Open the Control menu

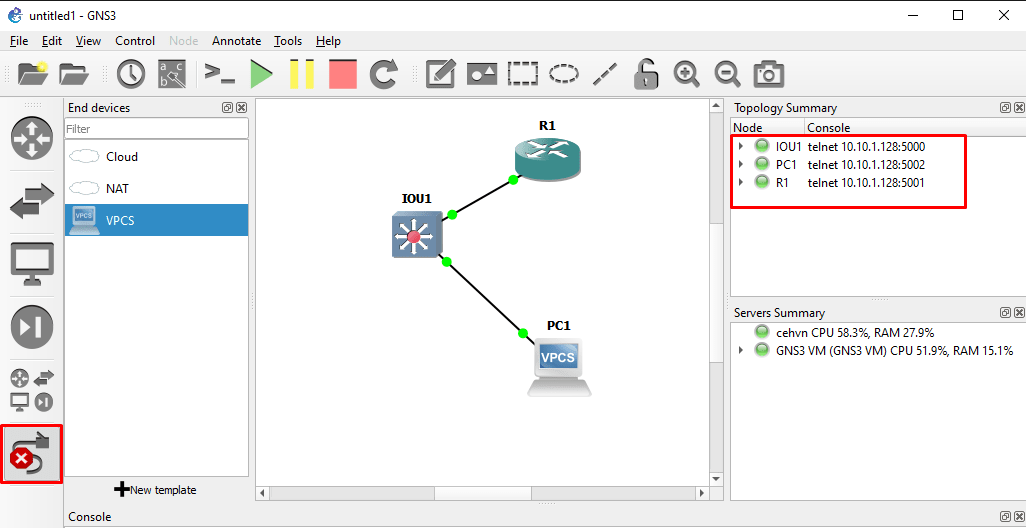pos(135,41)
